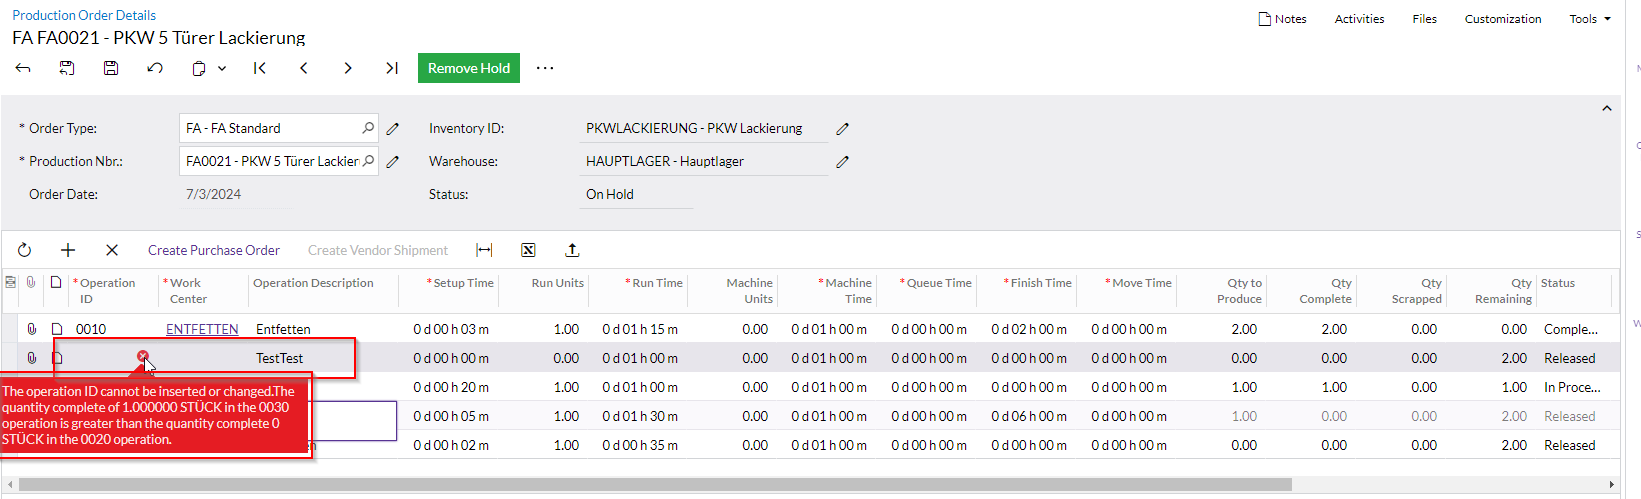Delete row with the X icon
The image size is (1641, 499).
pos(112,250)
